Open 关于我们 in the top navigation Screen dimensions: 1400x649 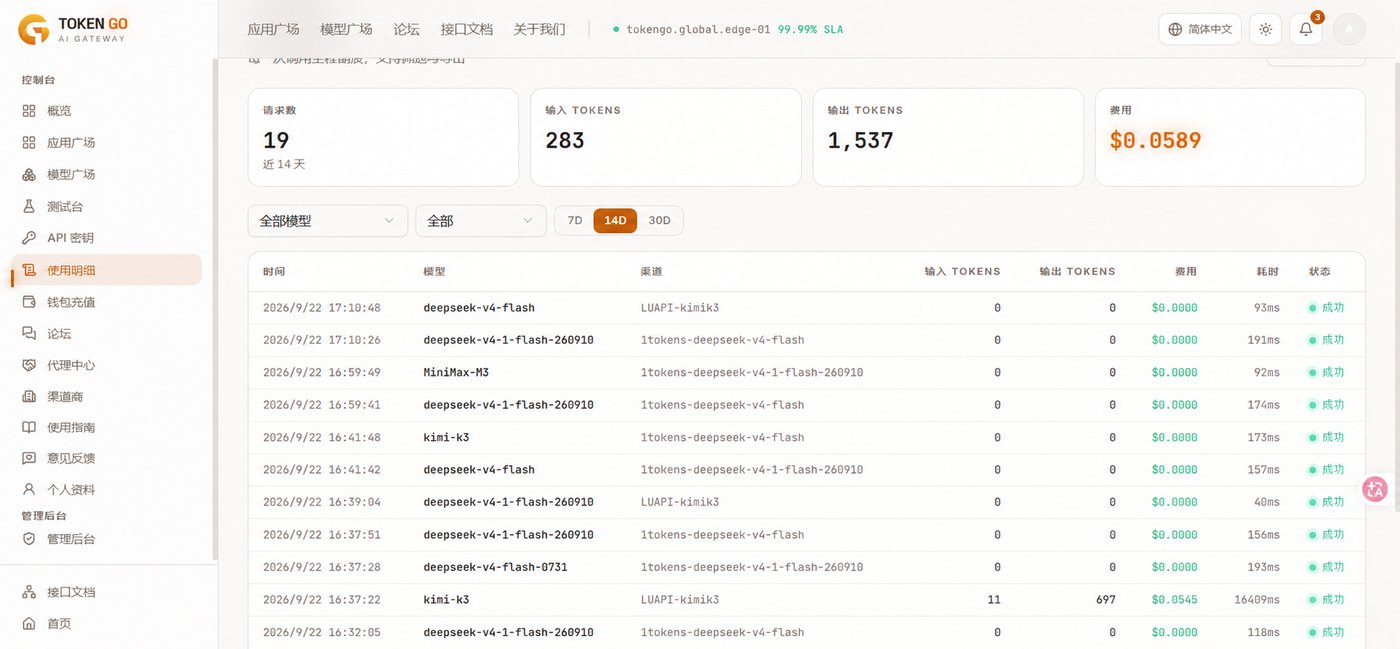[x=539, y=29]
